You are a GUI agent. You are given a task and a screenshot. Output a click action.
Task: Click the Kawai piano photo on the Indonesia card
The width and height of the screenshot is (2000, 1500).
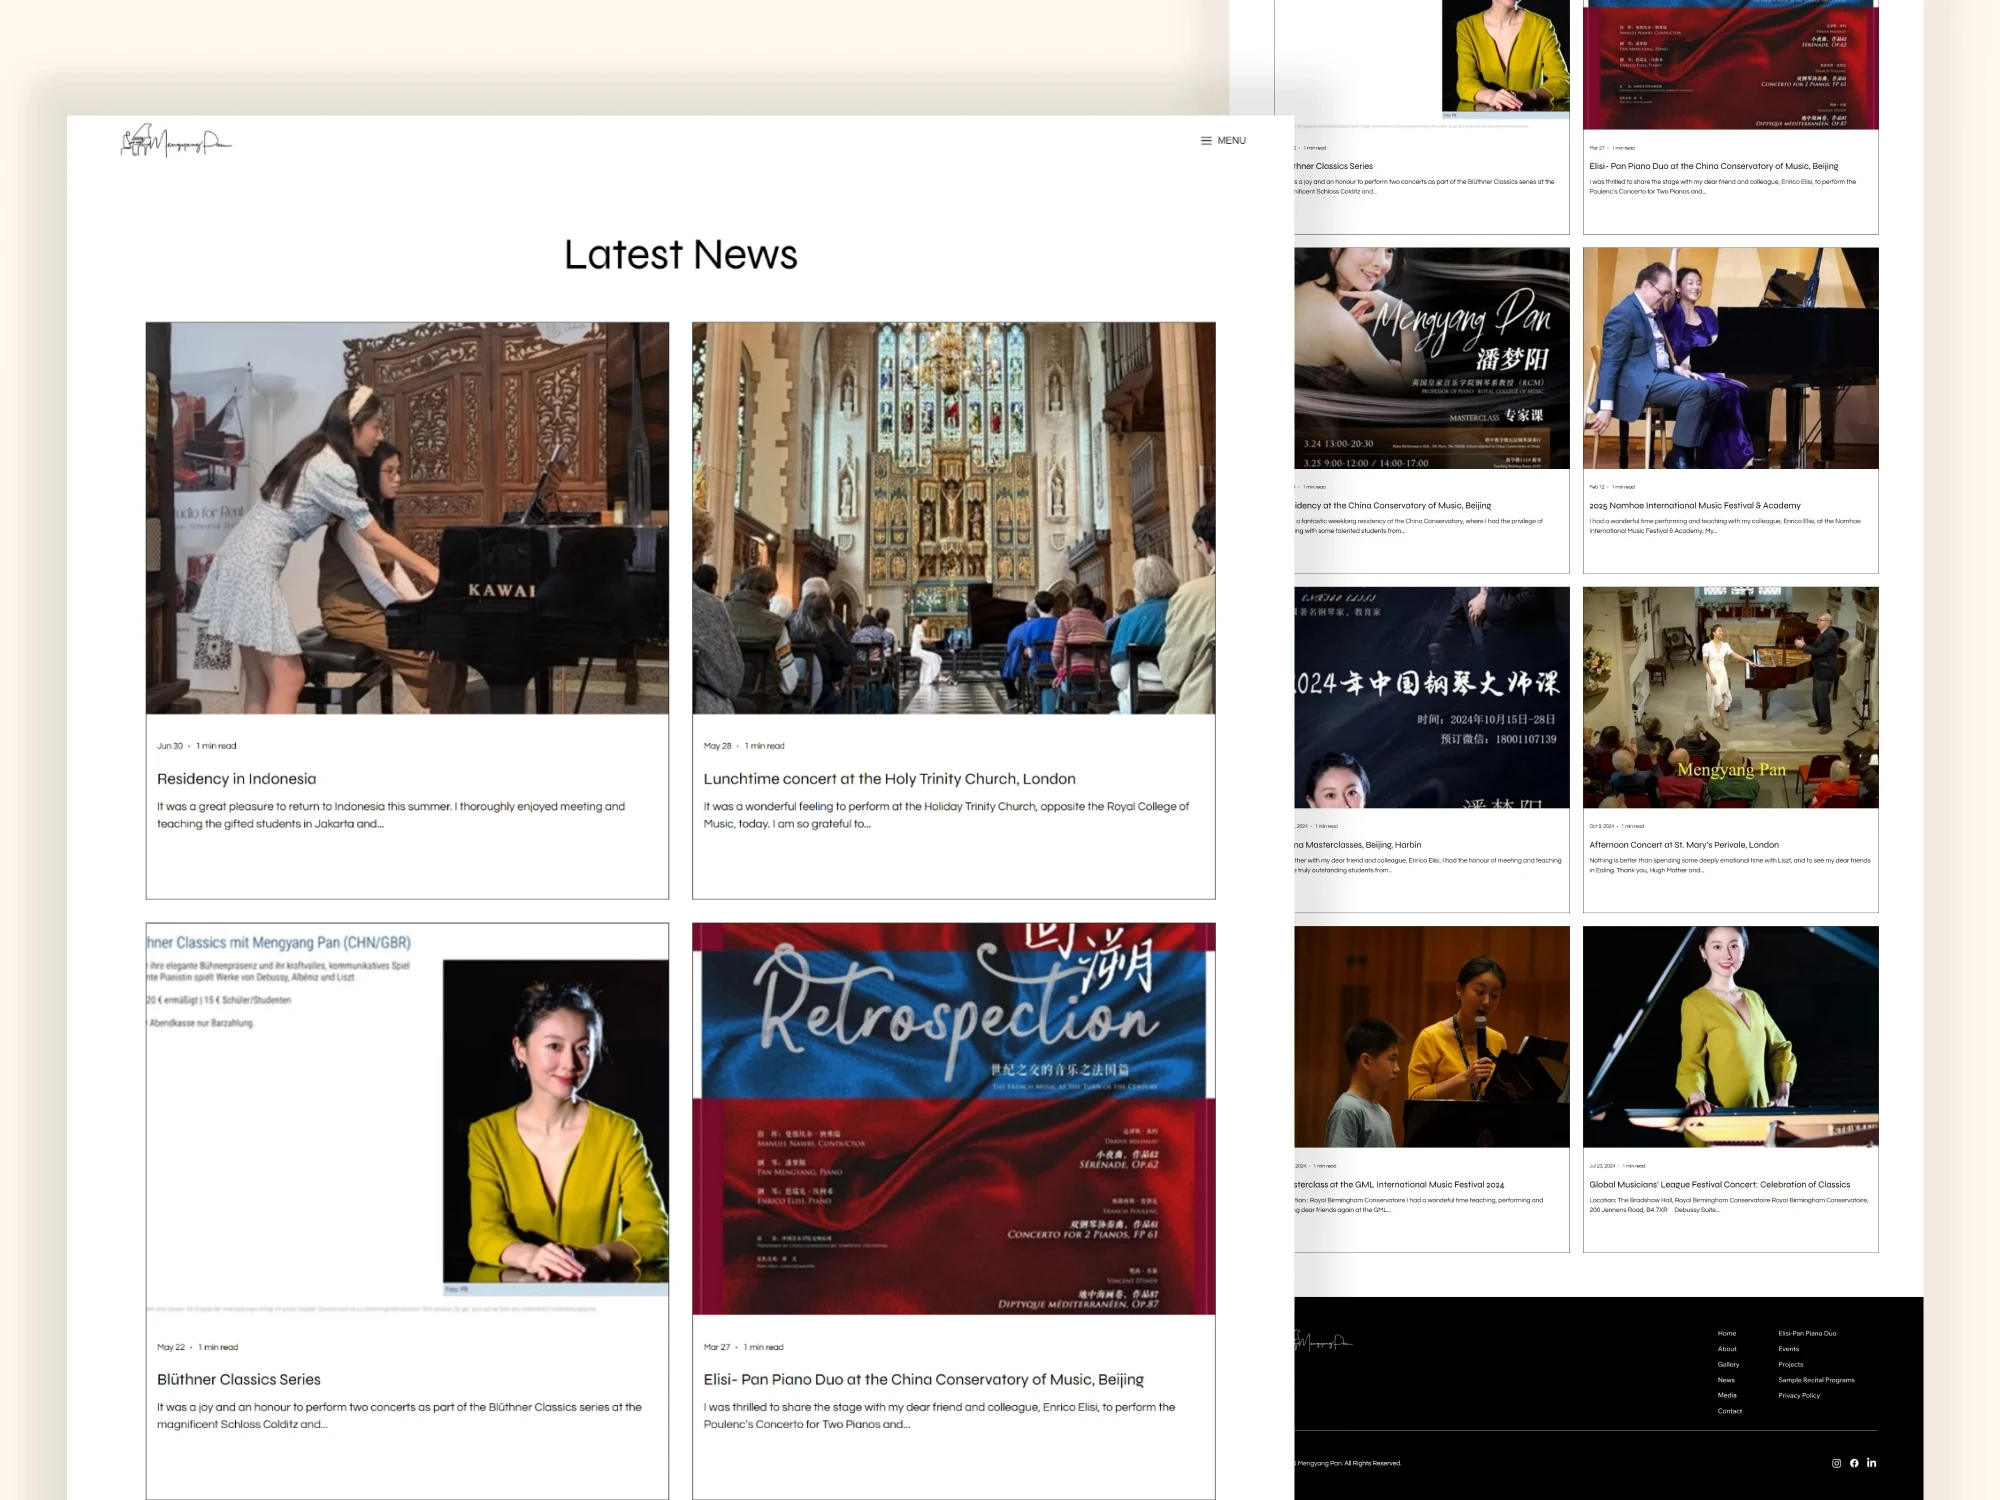pyautogui.click(x=407, y=518)
